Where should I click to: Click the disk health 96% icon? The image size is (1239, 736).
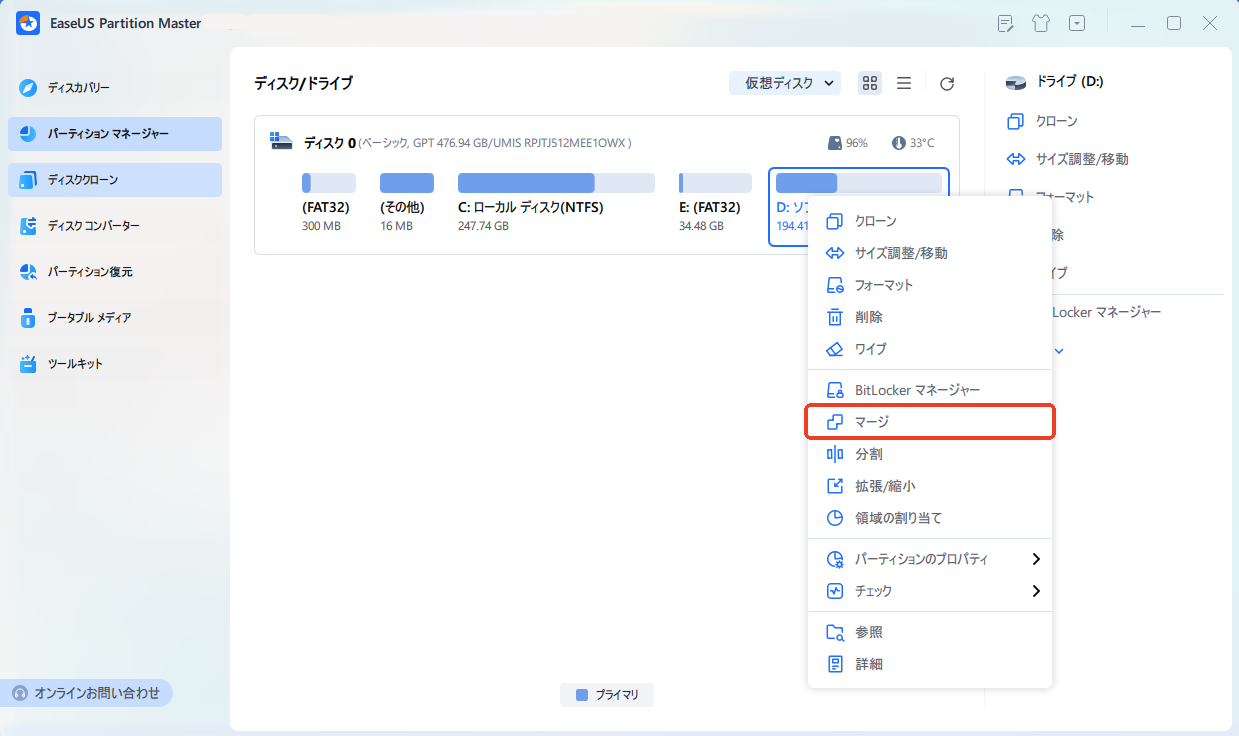click(836, 143)
